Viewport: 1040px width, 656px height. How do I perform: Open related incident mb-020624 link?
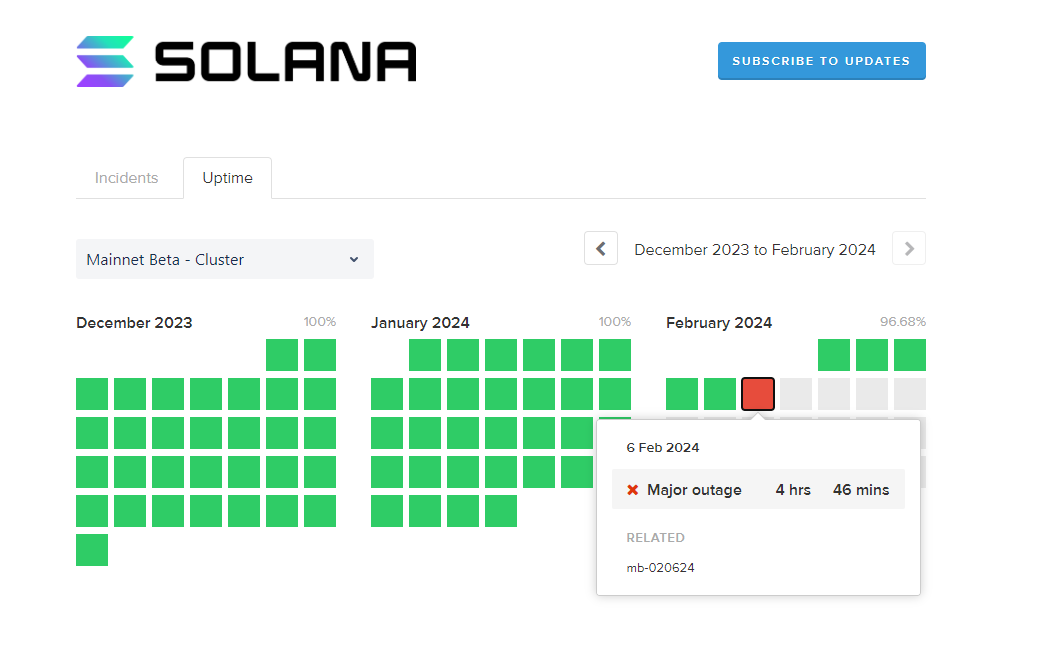point(661,568)
